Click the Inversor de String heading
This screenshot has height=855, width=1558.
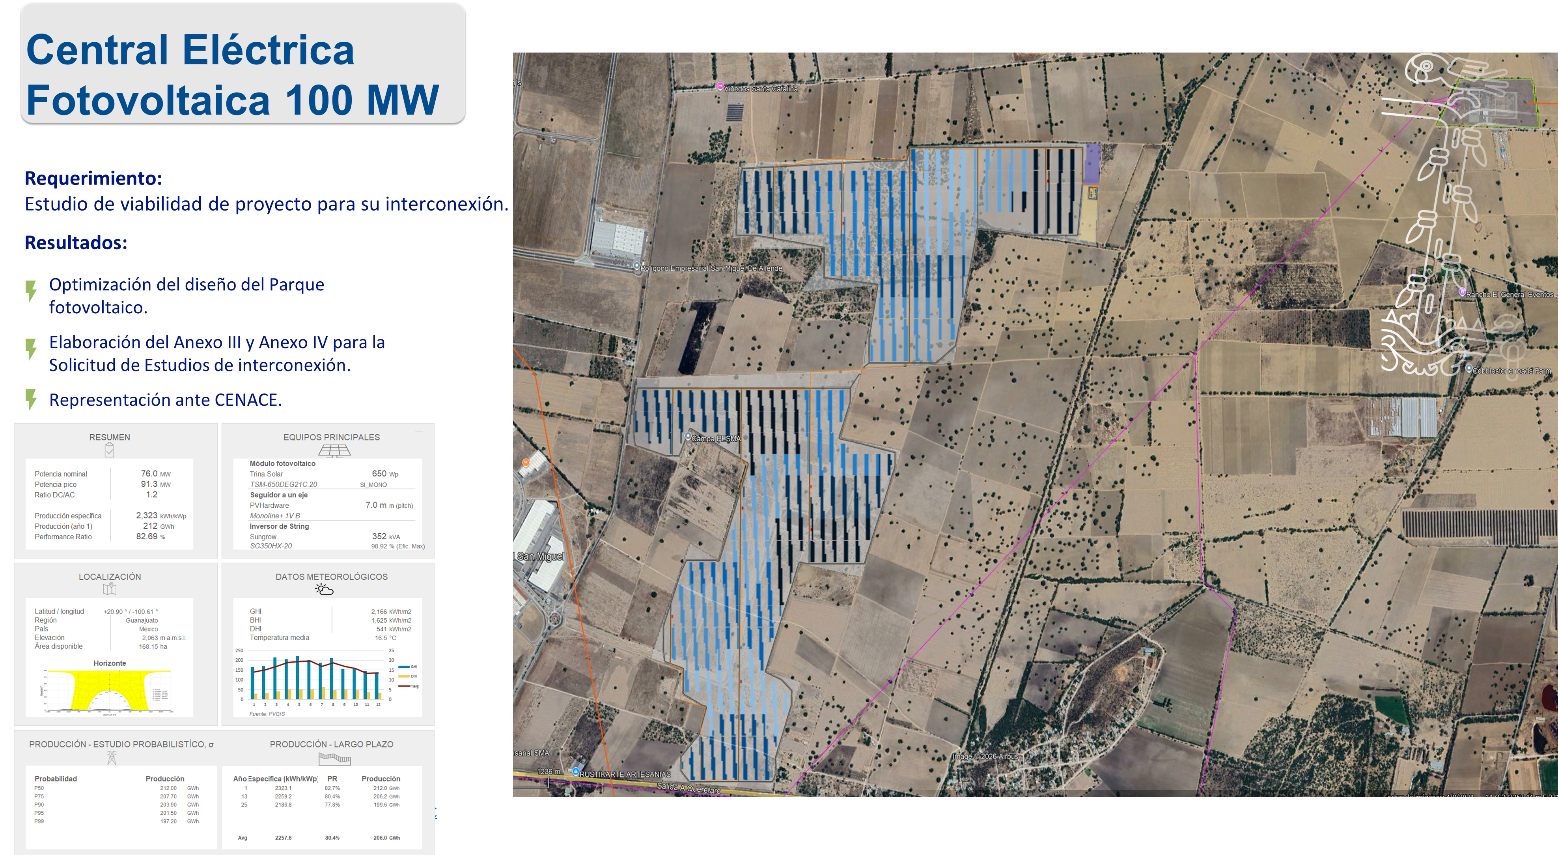(x=279, y=526)
